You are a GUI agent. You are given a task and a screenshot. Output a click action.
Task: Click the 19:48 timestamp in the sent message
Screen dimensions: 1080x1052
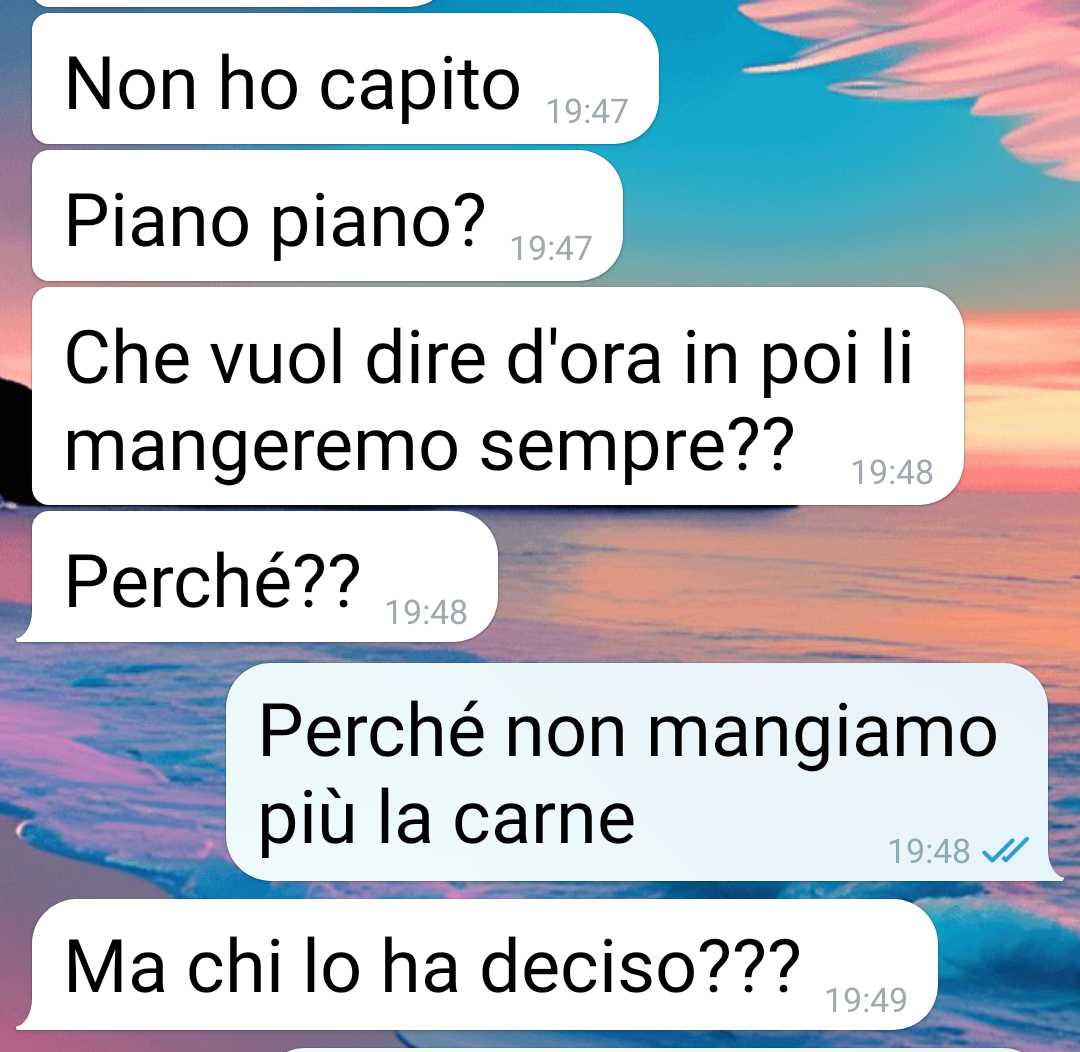pyautogui.click(x=929, y=852)
